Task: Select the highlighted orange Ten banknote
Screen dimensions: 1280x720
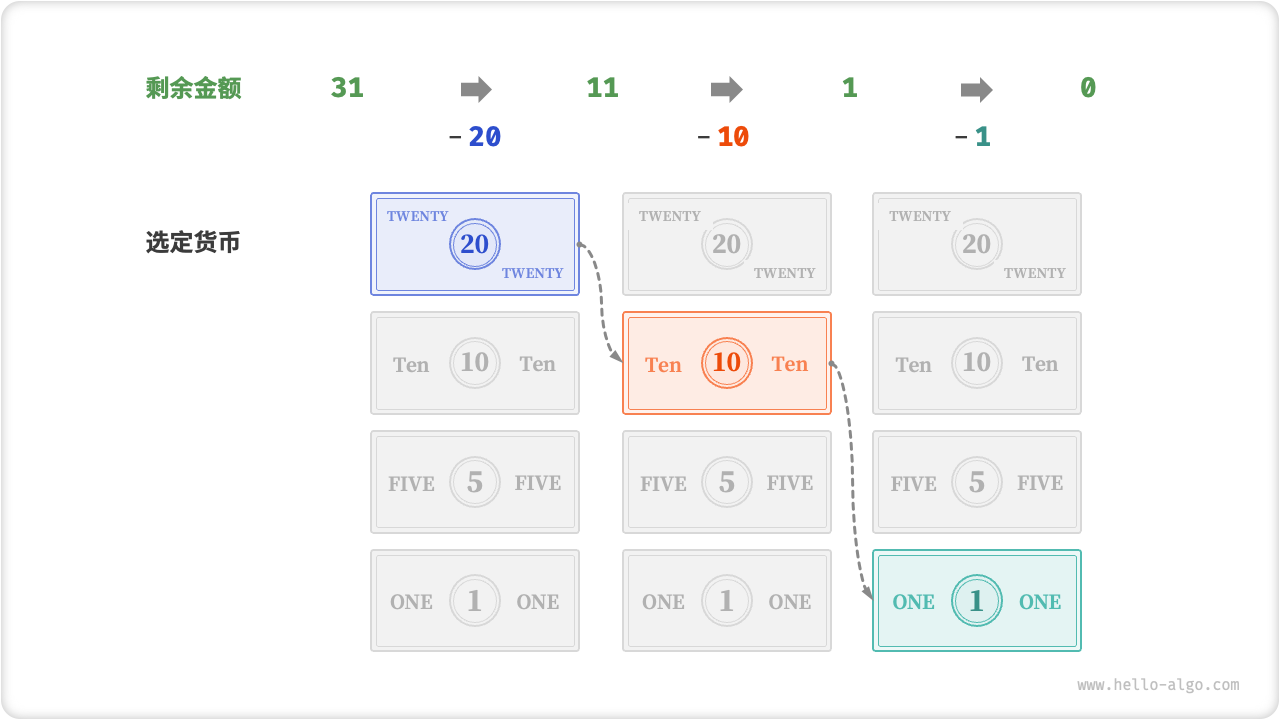Action: coord(727,363)
